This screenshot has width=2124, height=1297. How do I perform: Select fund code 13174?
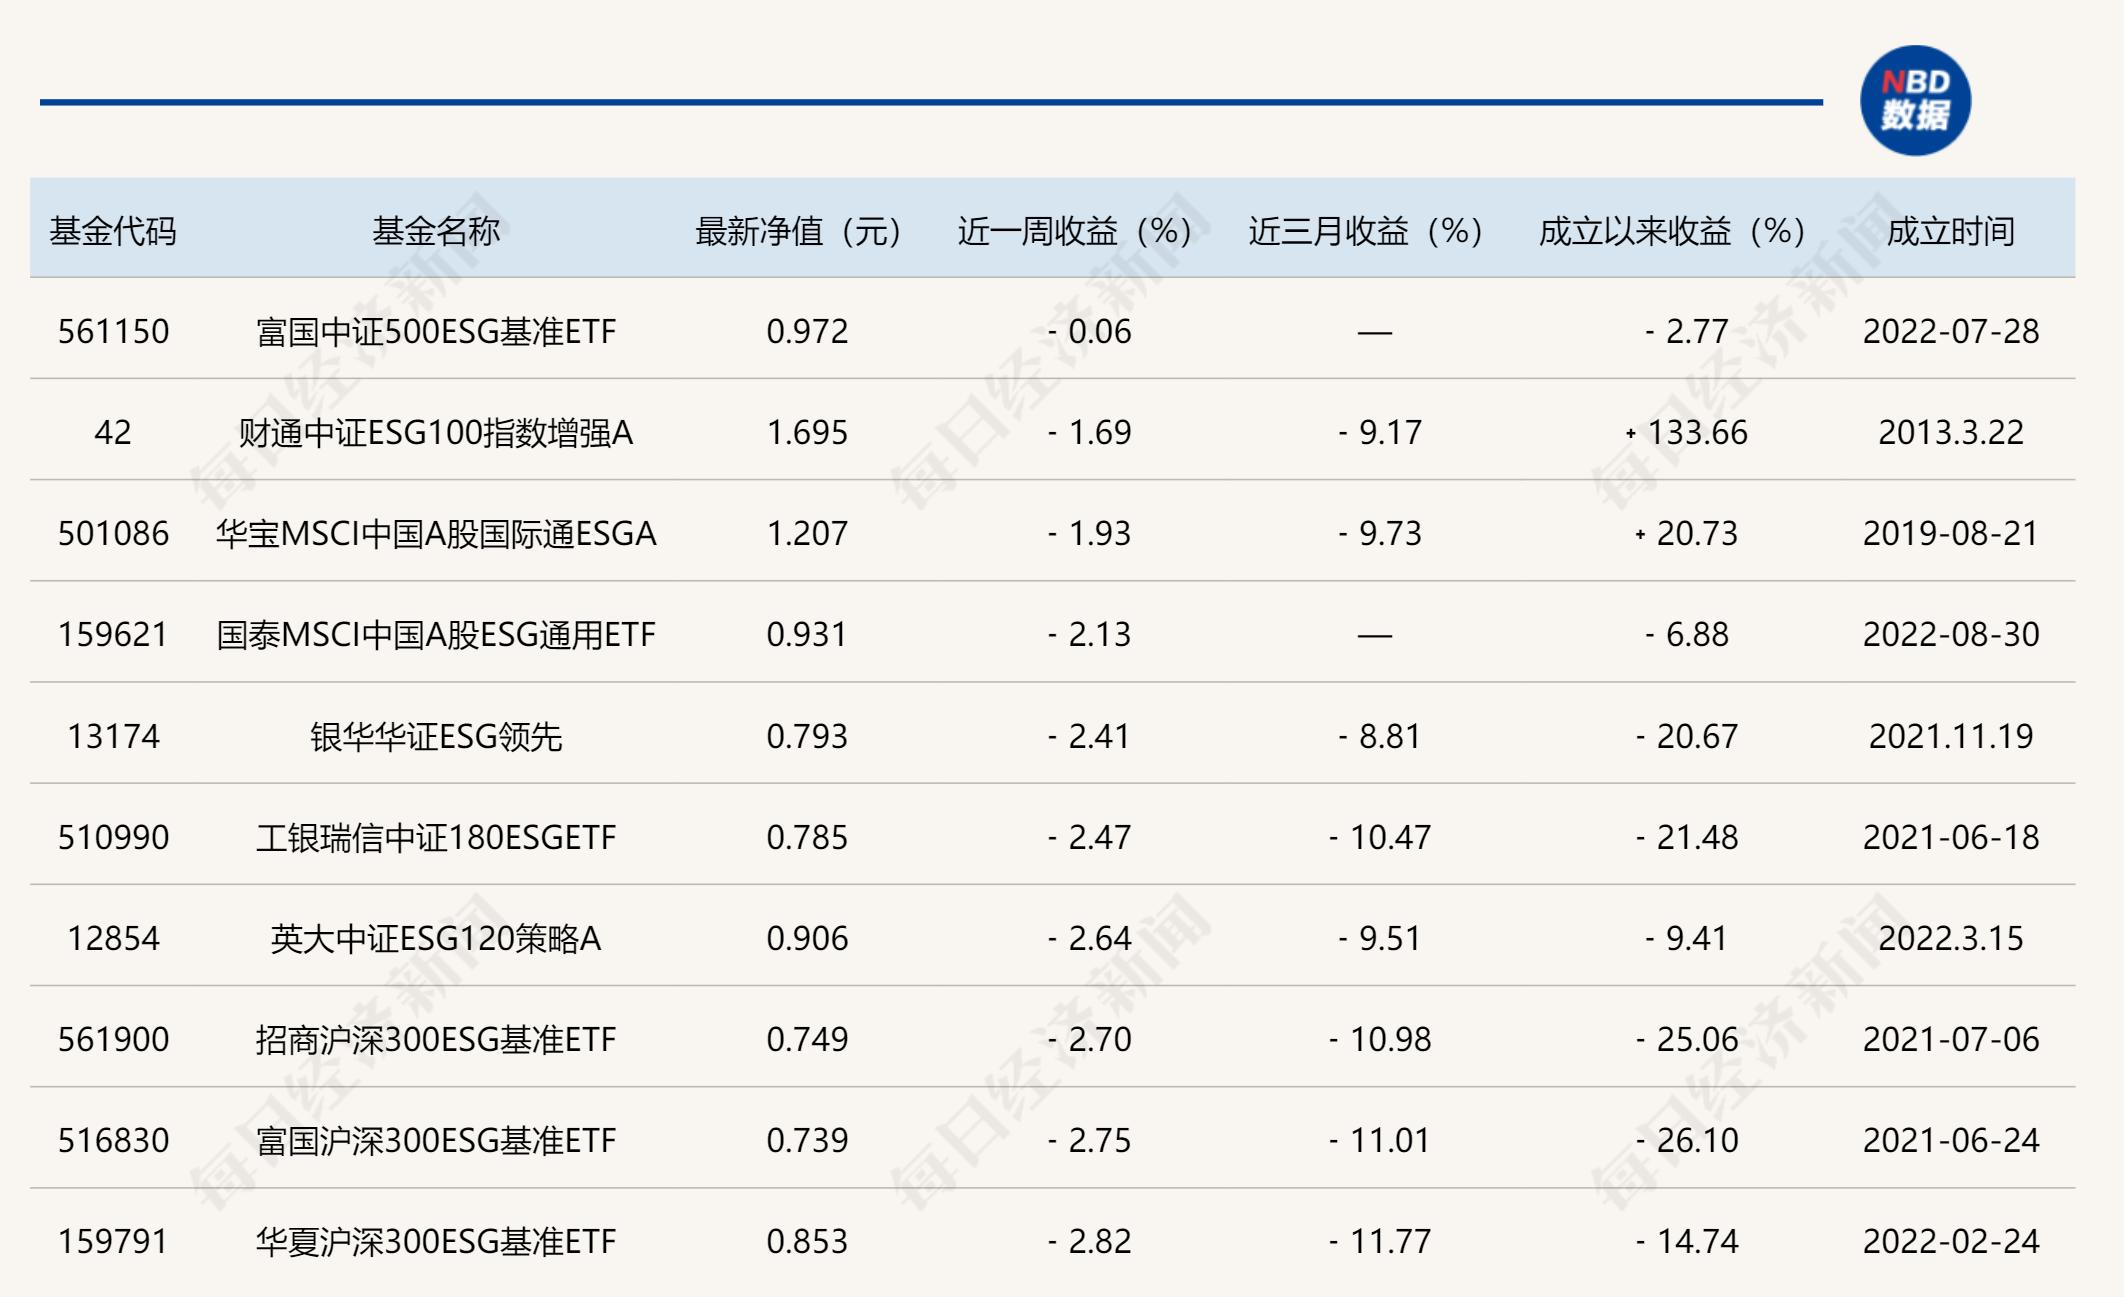(113, 736)
